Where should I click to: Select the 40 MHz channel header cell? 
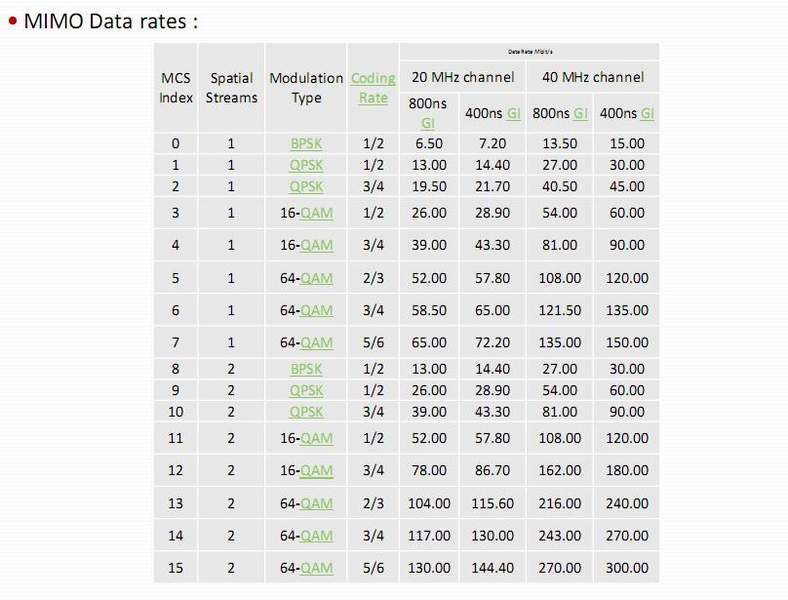[593, 77]
